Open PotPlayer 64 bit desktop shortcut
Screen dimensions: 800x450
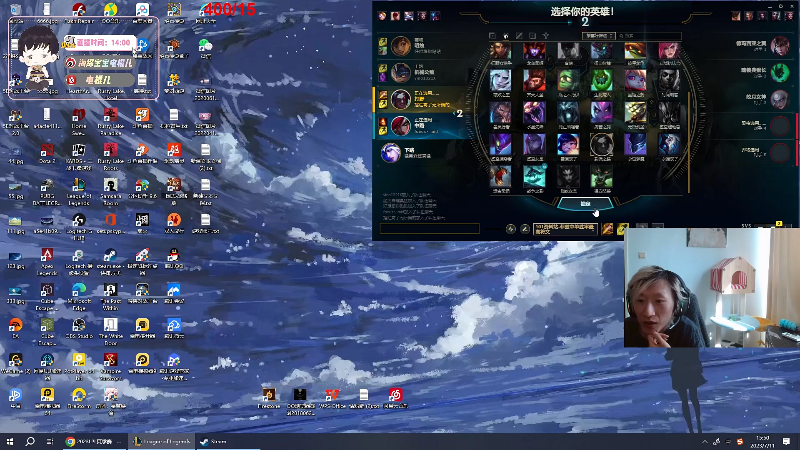(79, 366)
